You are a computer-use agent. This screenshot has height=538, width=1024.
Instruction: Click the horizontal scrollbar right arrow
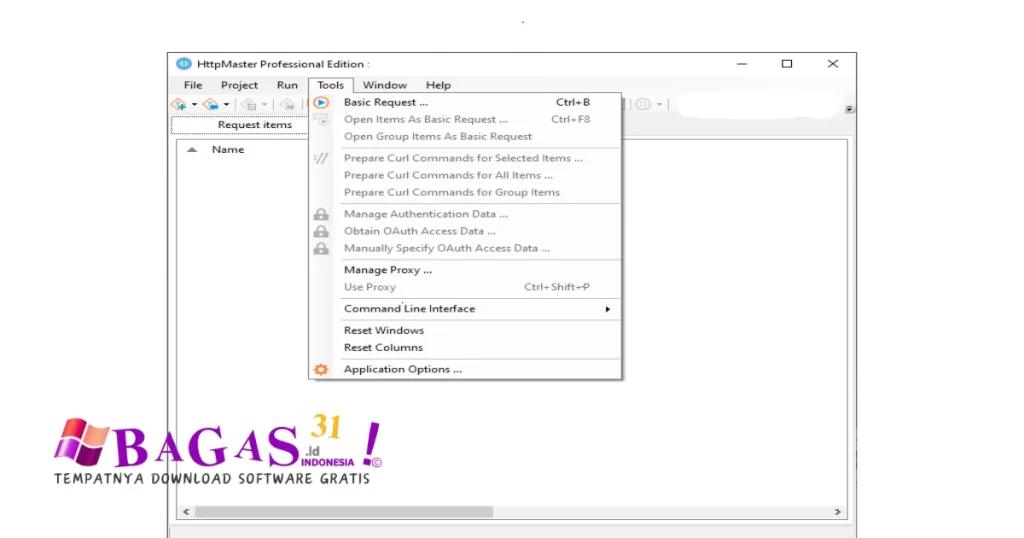pos(837,512)
